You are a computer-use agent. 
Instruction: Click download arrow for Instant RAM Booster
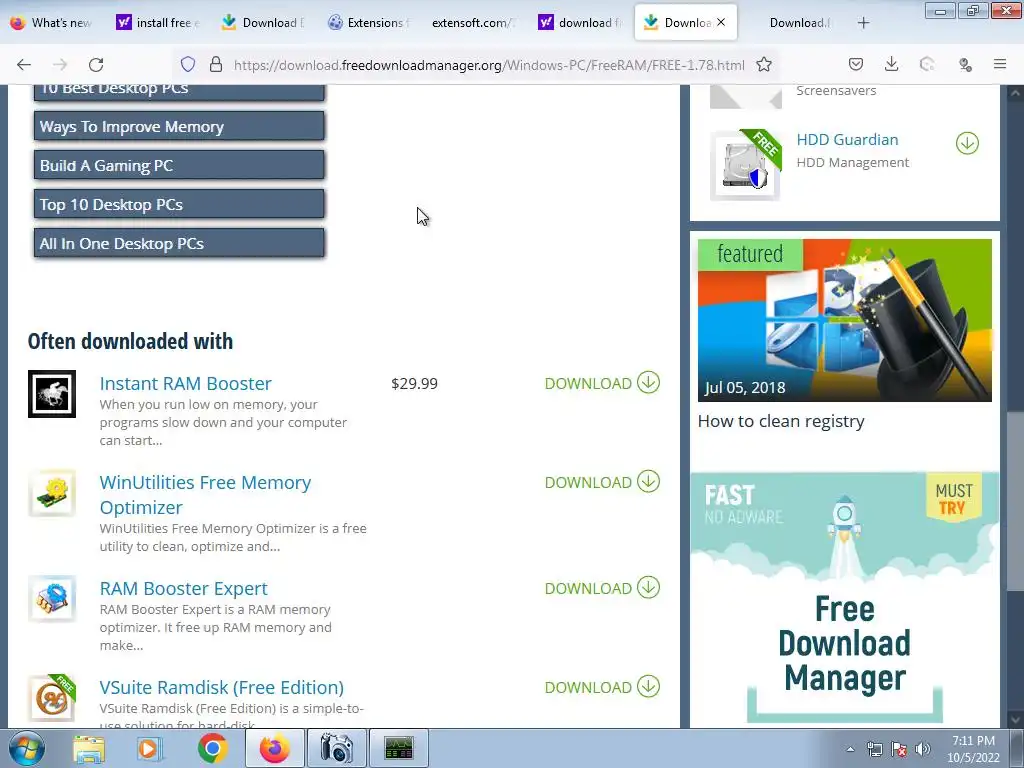tap(648, 383)
